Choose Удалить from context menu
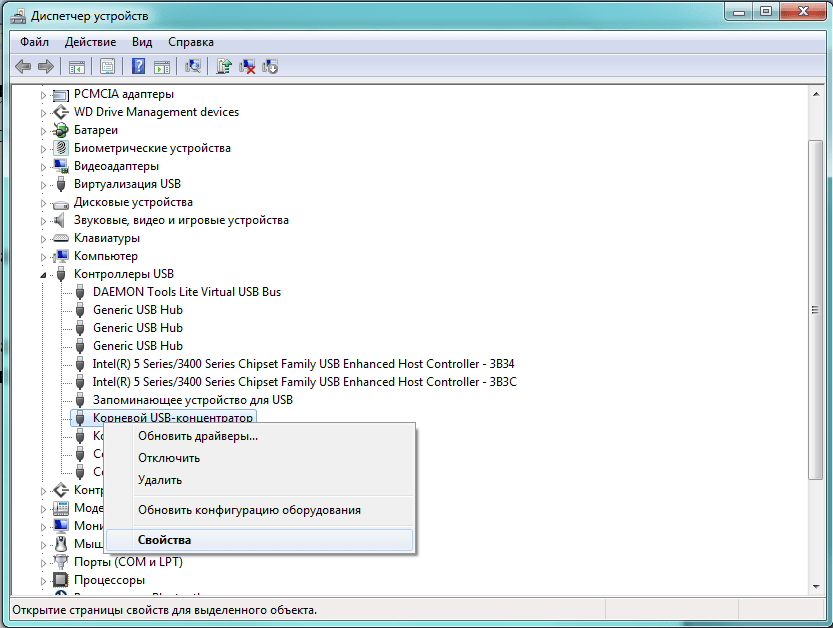The image size is (833, 628). tap(259, 480)
